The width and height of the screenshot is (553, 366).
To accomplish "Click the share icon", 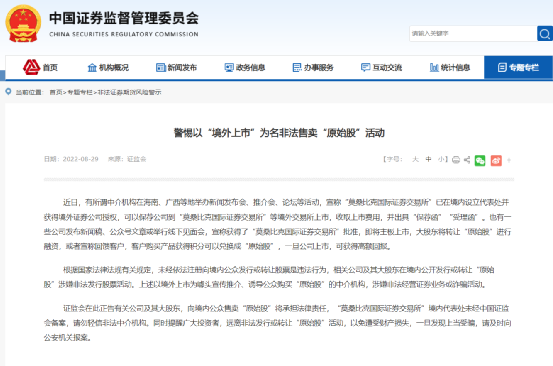I will (467, 160).
